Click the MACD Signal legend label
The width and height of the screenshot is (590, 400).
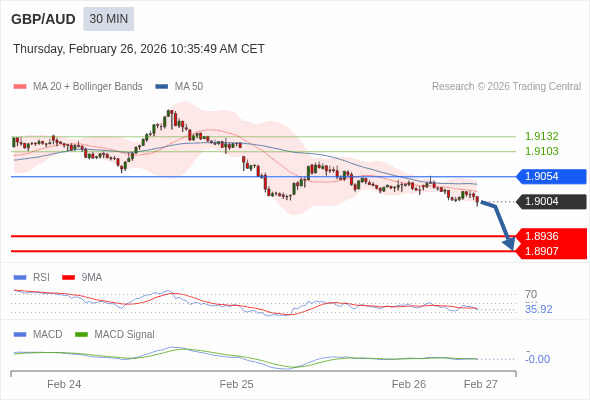pyautogui.click(x=125, y=335)
